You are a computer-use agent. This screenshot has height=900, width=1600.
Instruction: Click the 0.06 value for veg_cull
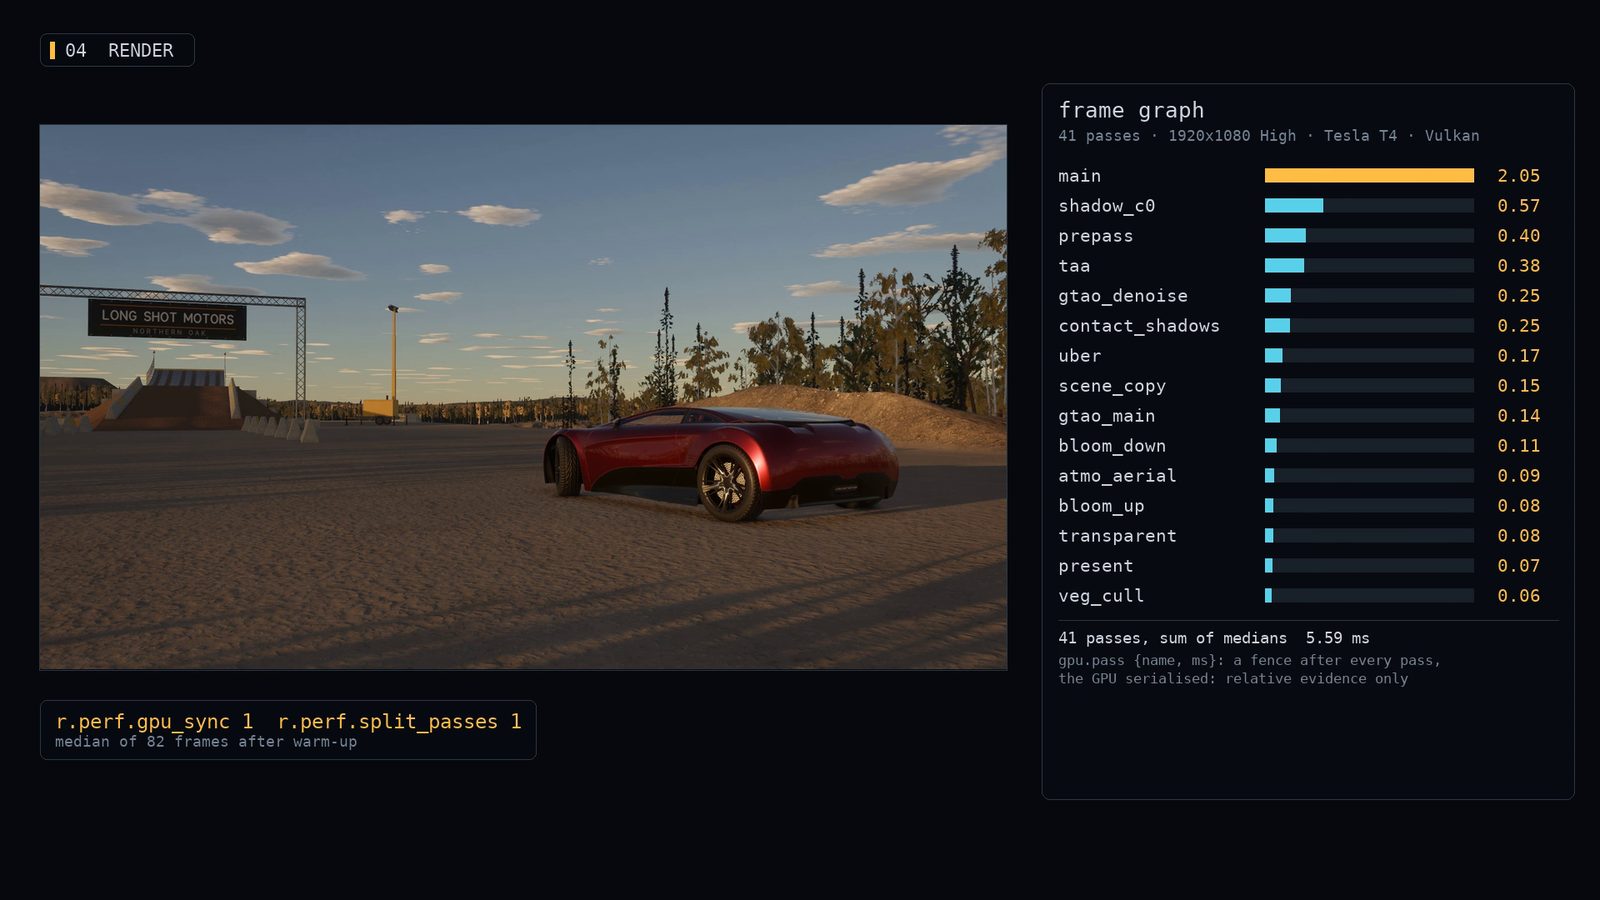(1518, 596)
